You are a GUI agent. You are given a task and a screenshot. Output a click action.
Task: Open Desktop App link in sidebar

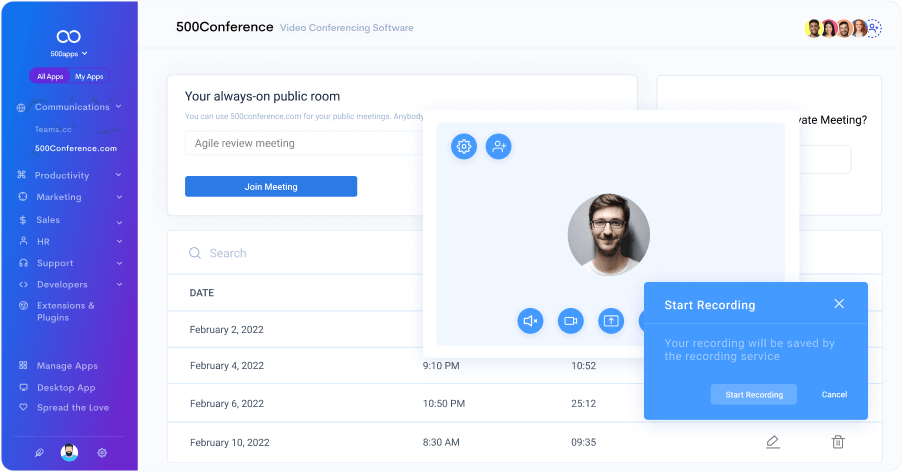(x=66, y=387)
